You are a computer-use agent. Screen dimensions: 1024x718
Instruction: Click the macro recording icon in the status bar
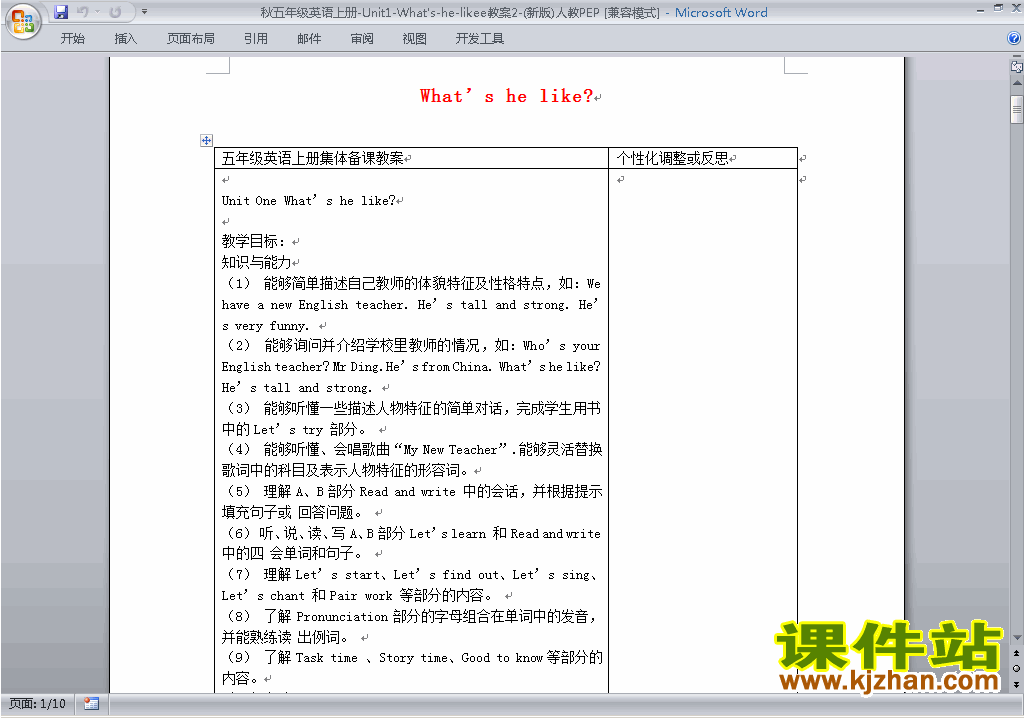pos(91,704)
